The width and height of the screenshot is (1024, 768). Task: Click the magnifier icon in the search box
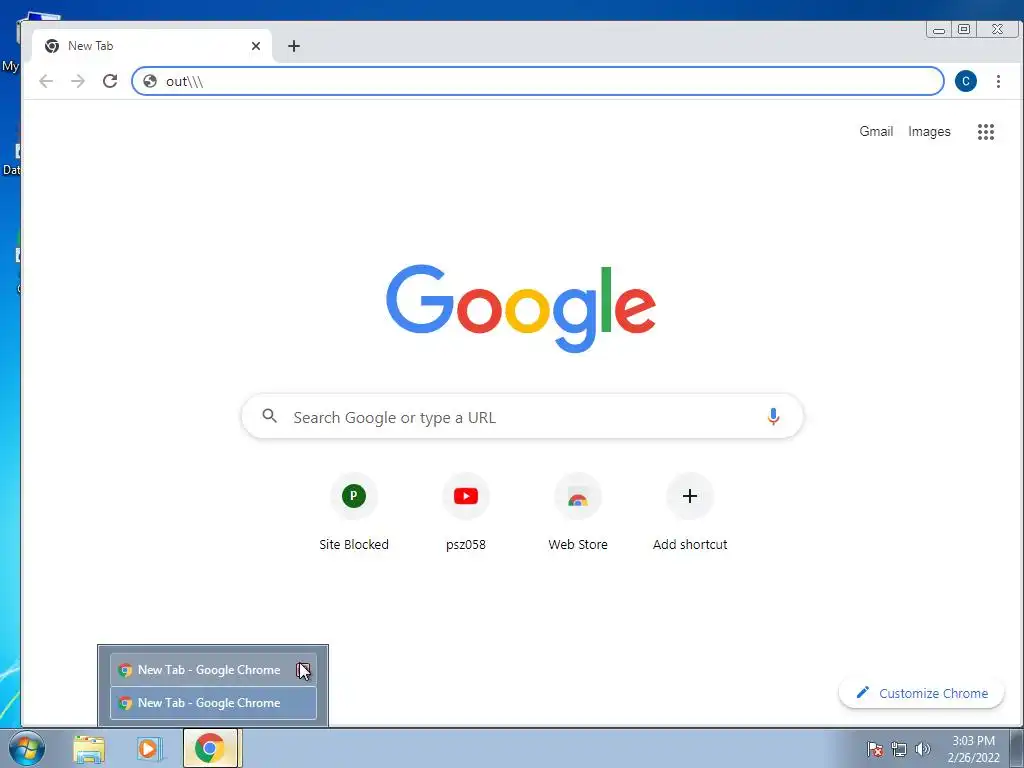[x=269, y=416]
